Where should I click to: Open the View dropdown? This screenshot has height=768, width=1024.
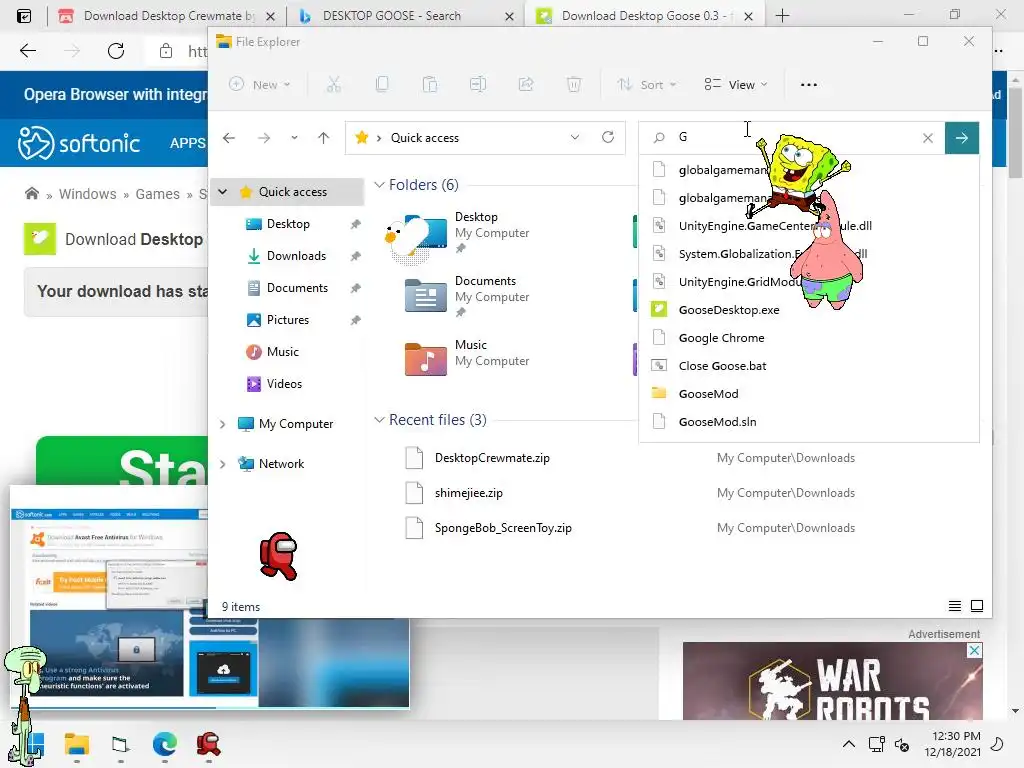click(735, 84)
